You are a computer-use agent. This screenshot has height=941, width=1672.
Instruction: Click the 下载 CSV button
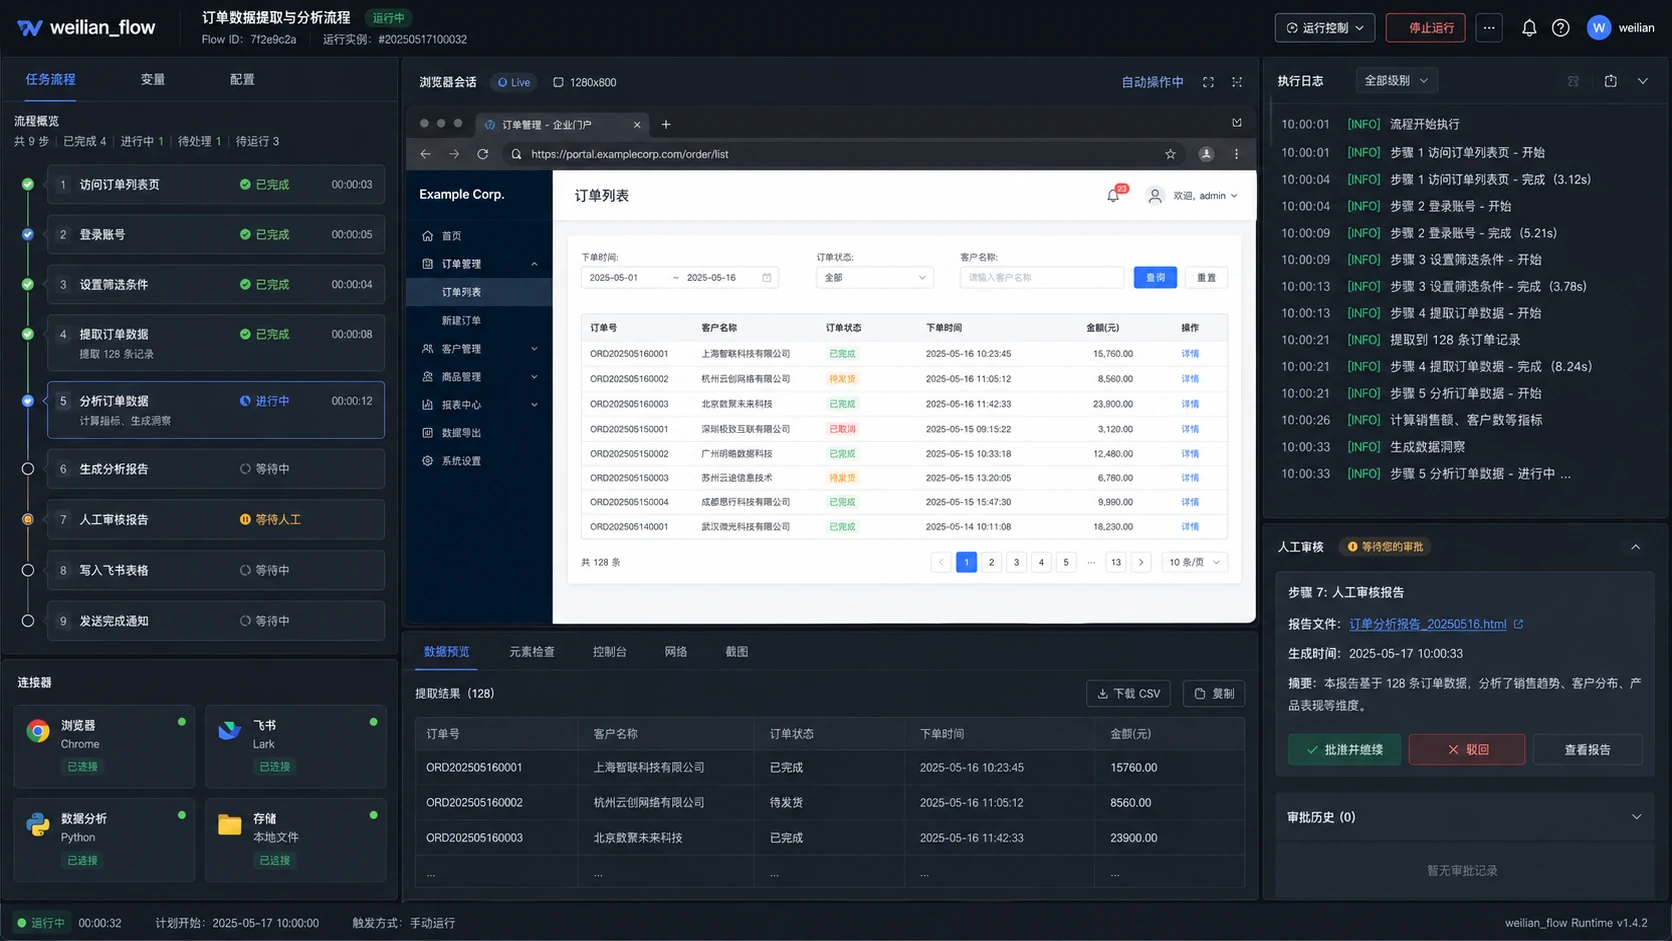tap(1128, 693)
